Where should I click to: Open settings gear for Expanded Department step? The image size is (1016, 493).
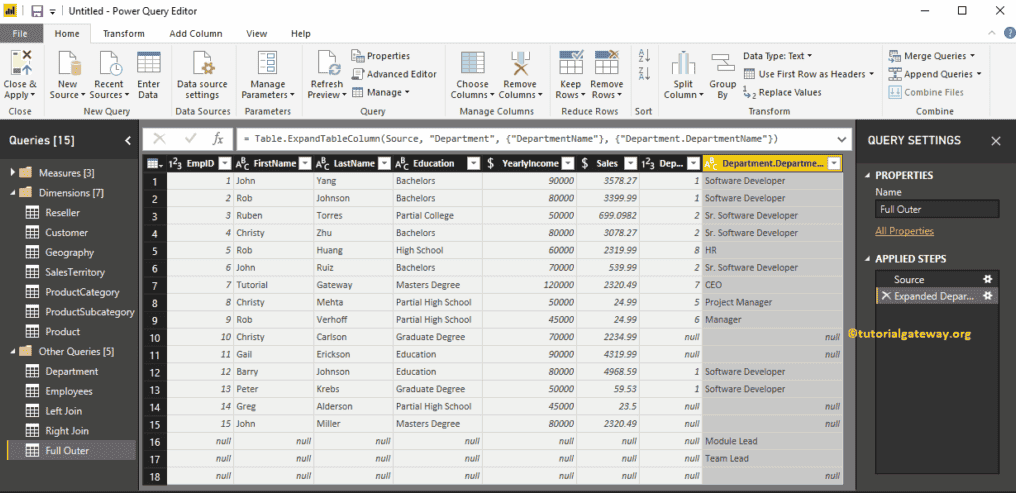tap(987, 295)
